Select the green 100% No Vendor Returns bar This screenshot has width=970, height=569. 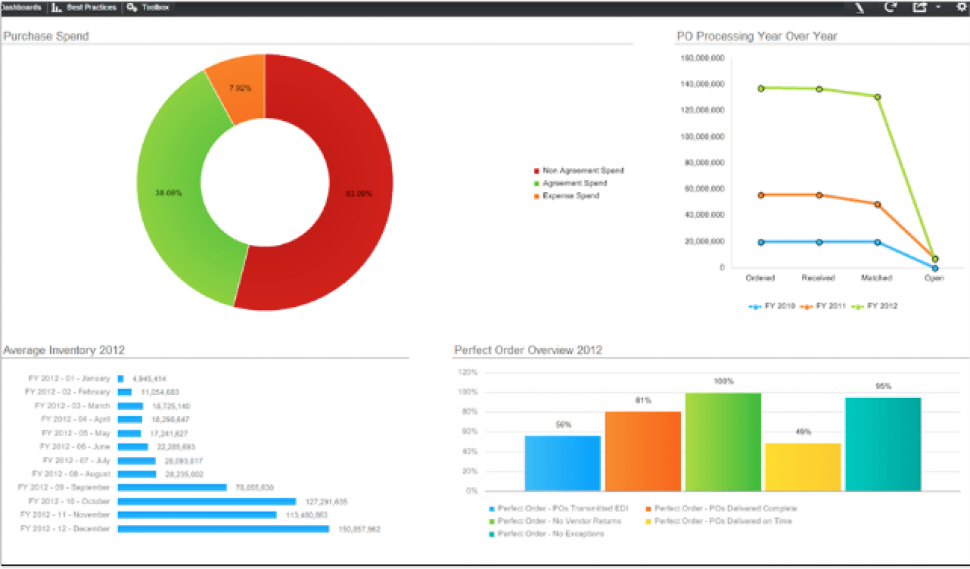tap(723, 442)
